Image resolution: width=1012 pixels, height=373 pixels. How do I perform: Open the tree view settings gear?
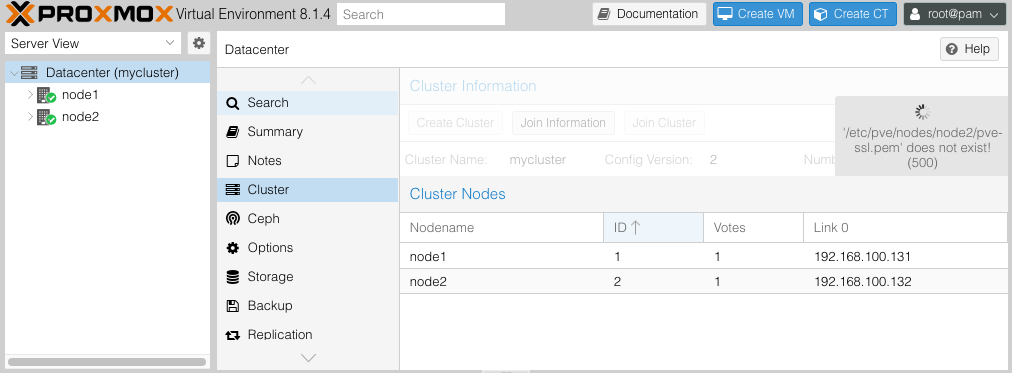(199, 43)
